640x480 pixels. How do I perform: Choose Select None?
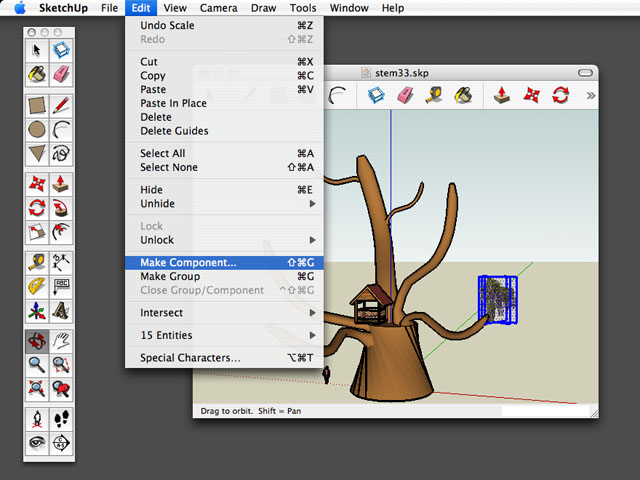[x=224, y=167]
